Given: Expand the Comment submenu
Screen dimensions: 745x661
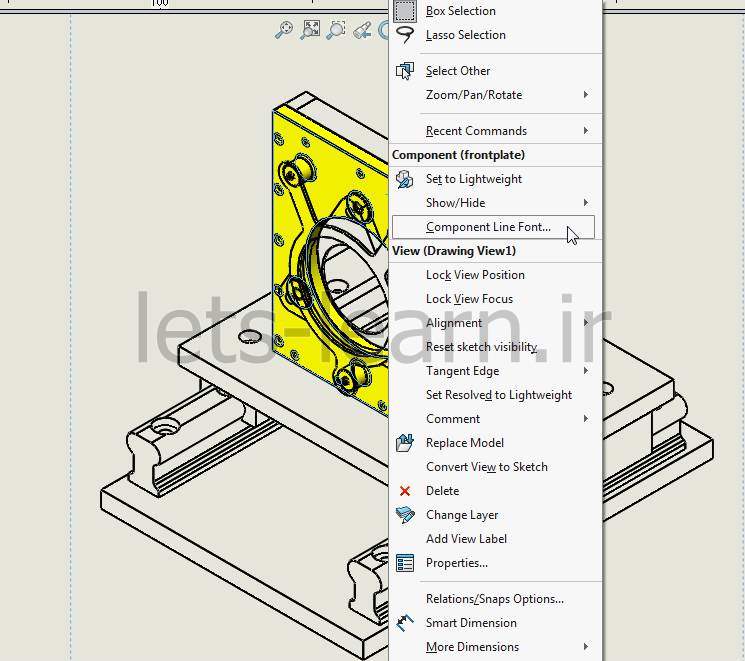Looking at the screenshot, I should tap(496, 419).
